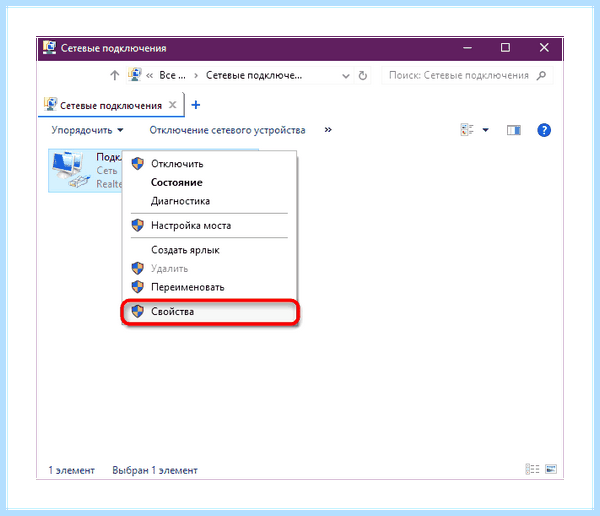
Task: Click the Up arrow navigation icon
Action: pyautogui.click(x=114, y=75)
